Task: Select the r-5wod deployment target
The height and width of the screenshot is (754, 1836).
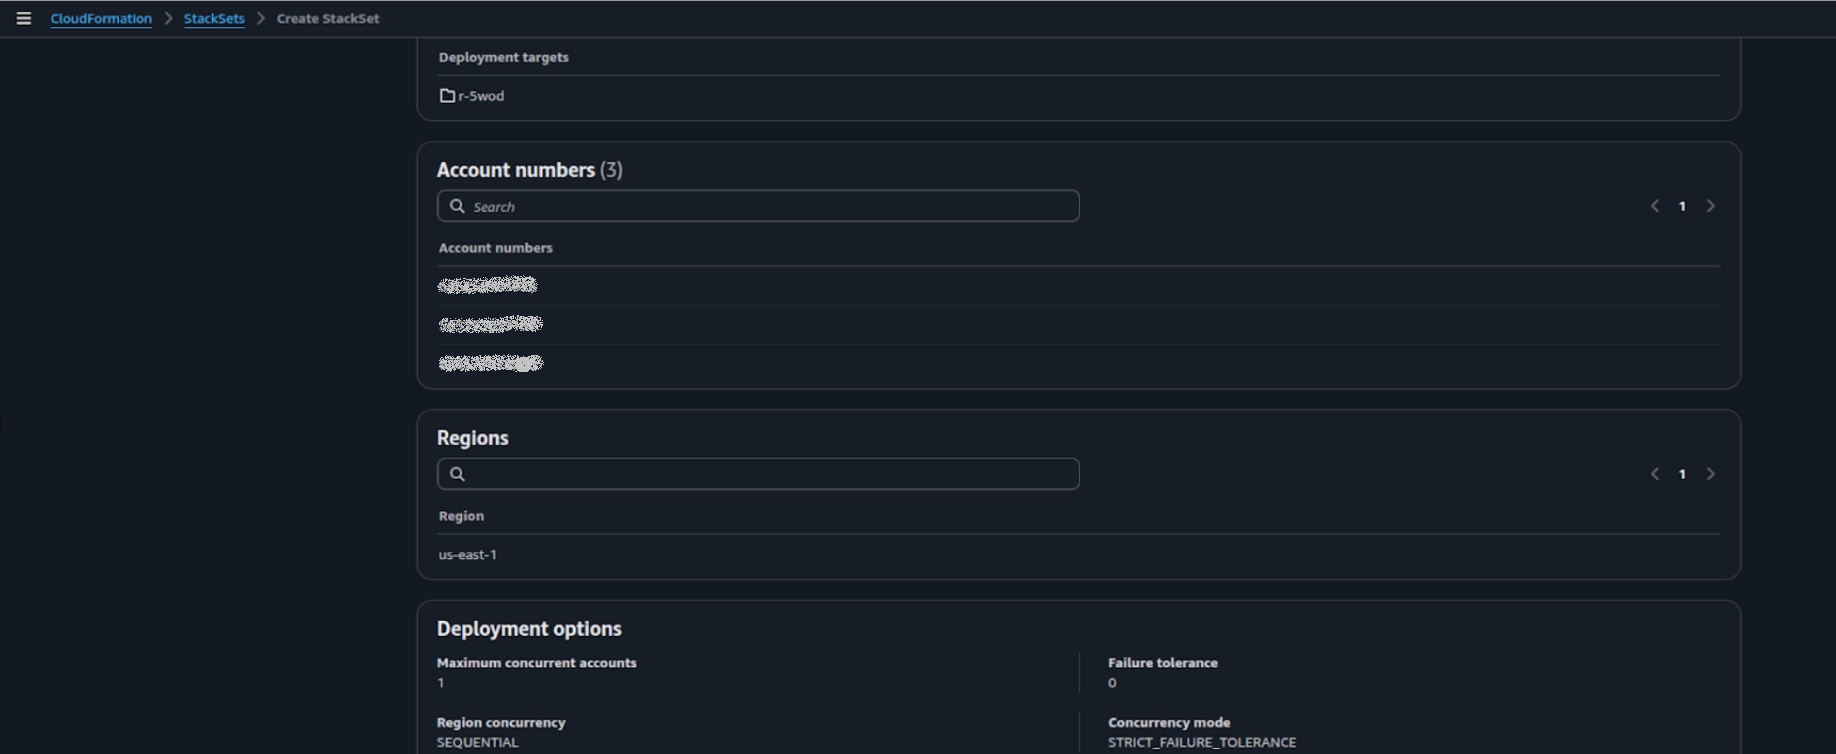Action: 481,96
